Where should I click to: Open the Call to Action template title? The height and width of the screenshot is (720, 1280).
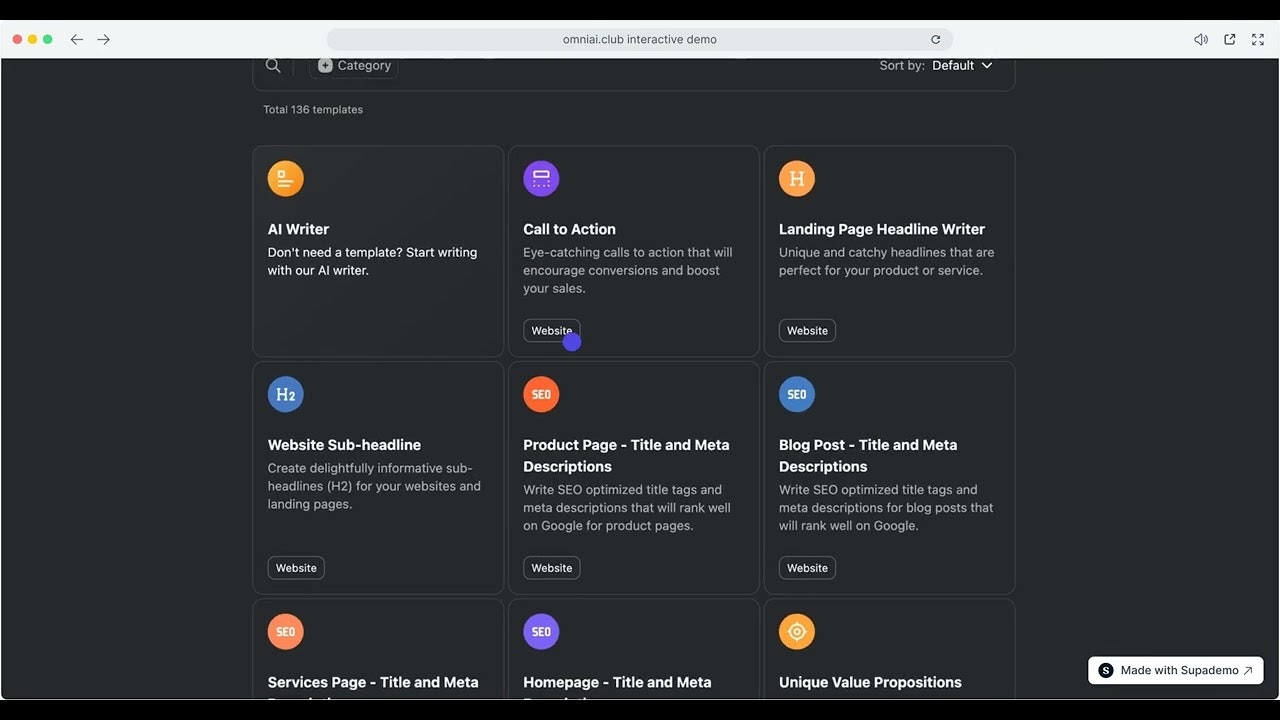click(x=569, y=229)
